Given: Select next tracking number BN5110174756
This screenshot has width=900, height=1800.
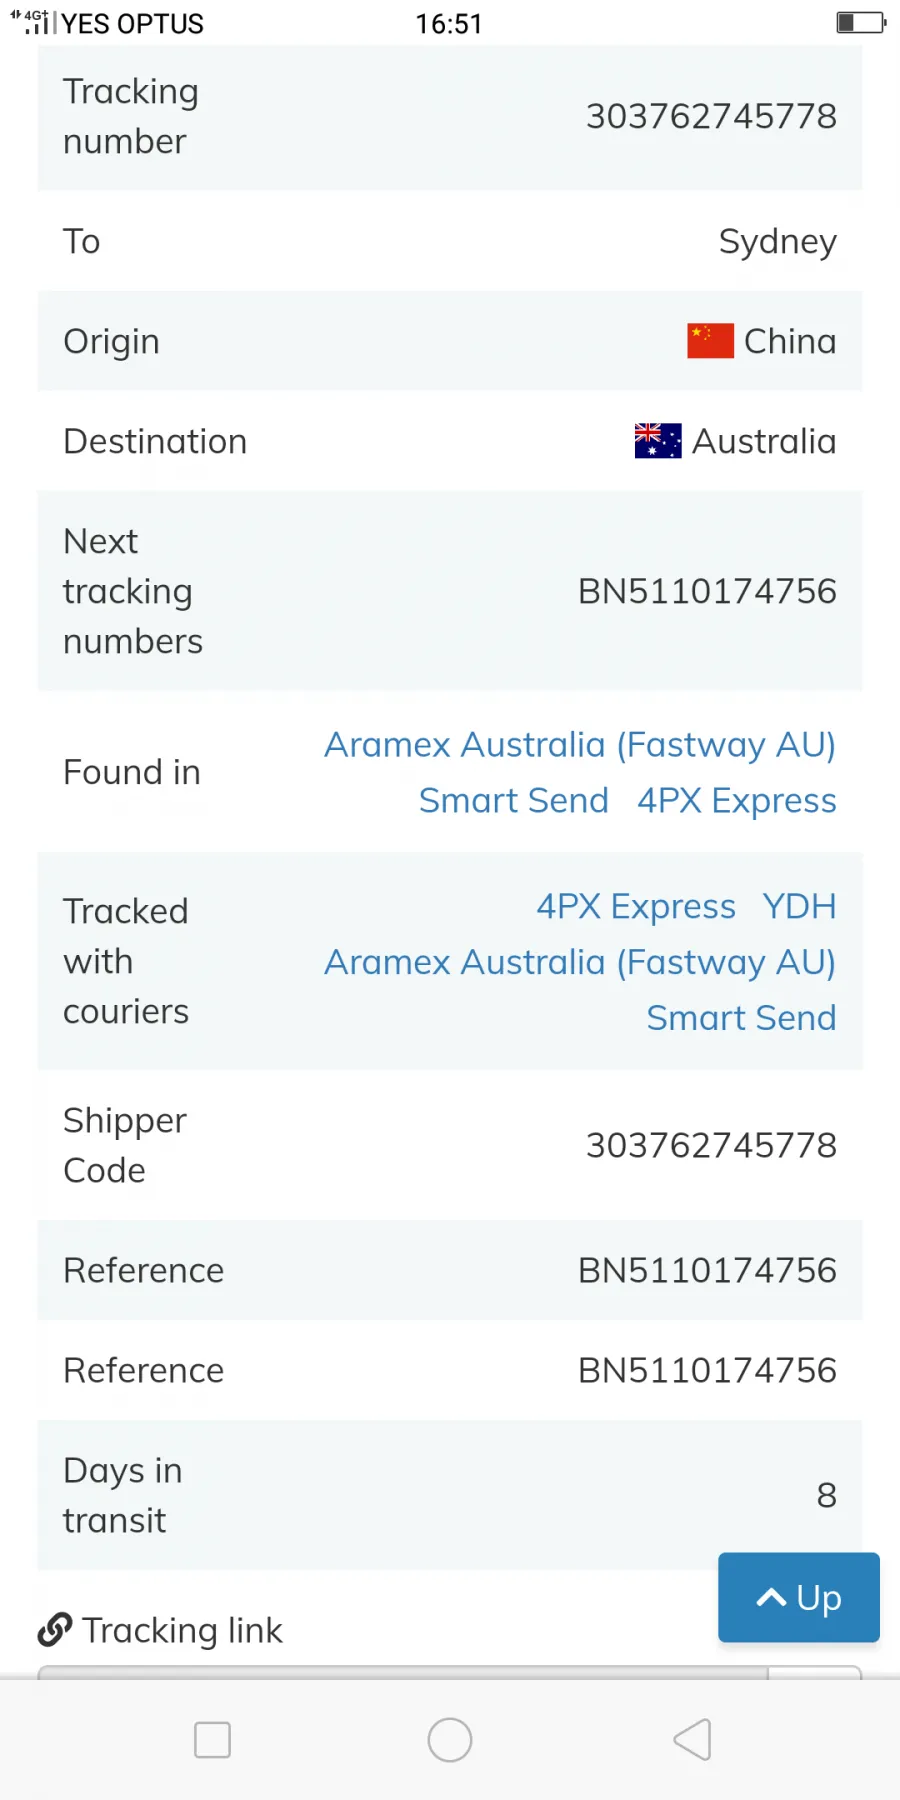Looking at the screenshot, I should (707, 591).
